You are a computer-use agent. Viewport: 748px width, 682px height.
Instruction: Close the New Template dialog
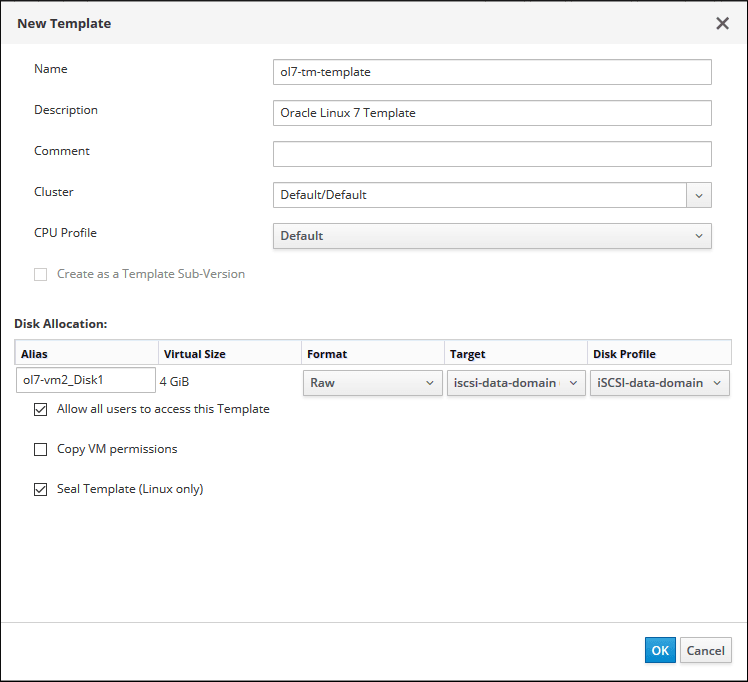pyautogui.click(x=722, y=23)
